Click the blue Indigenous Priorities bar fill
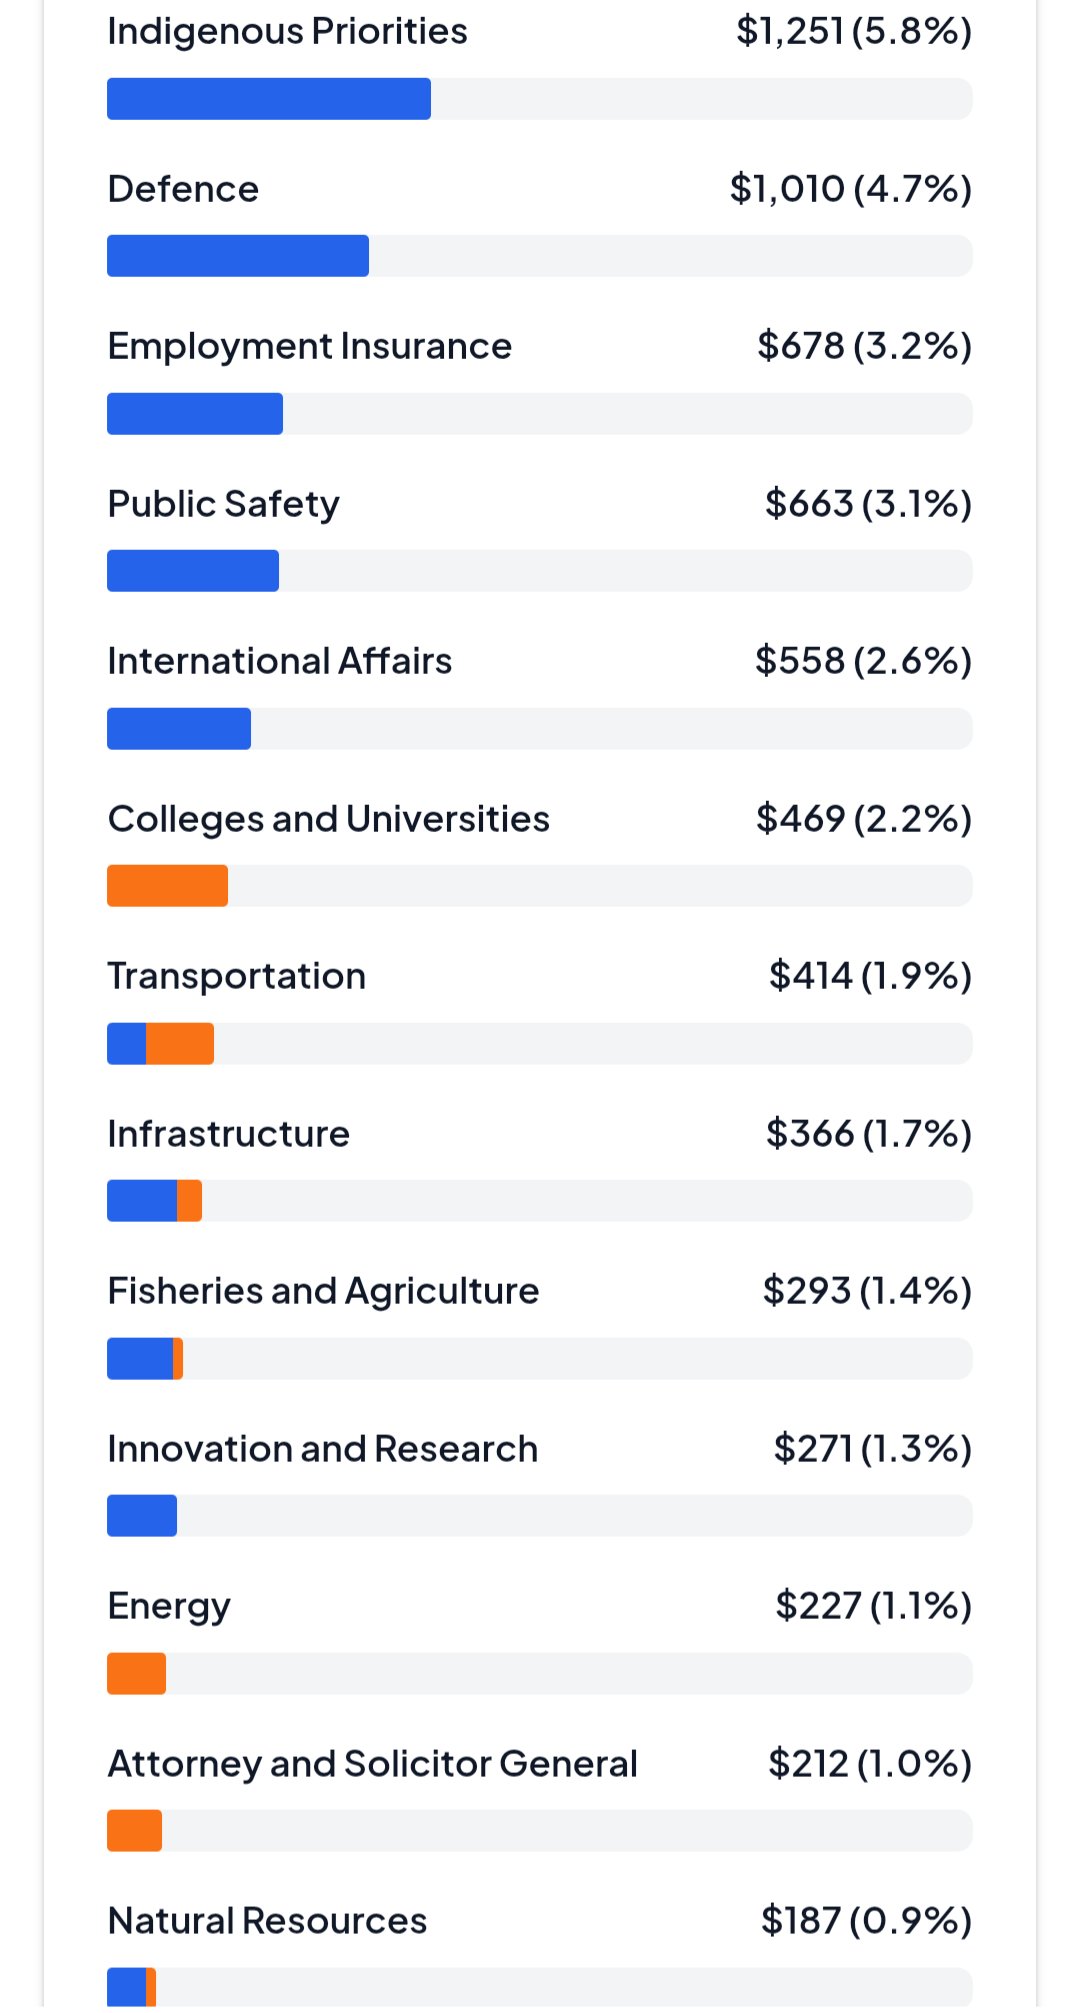The height and width of the screenshot is (2013, 1080). pyautogui.click(x=268, y=99)
